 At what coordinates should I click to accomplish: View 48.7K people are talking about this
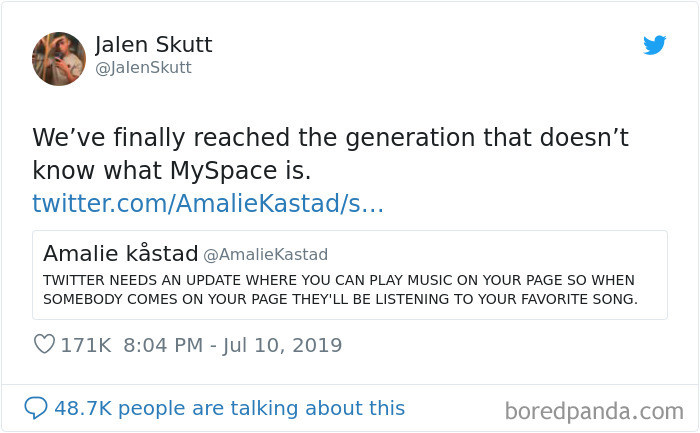(230, 408)
